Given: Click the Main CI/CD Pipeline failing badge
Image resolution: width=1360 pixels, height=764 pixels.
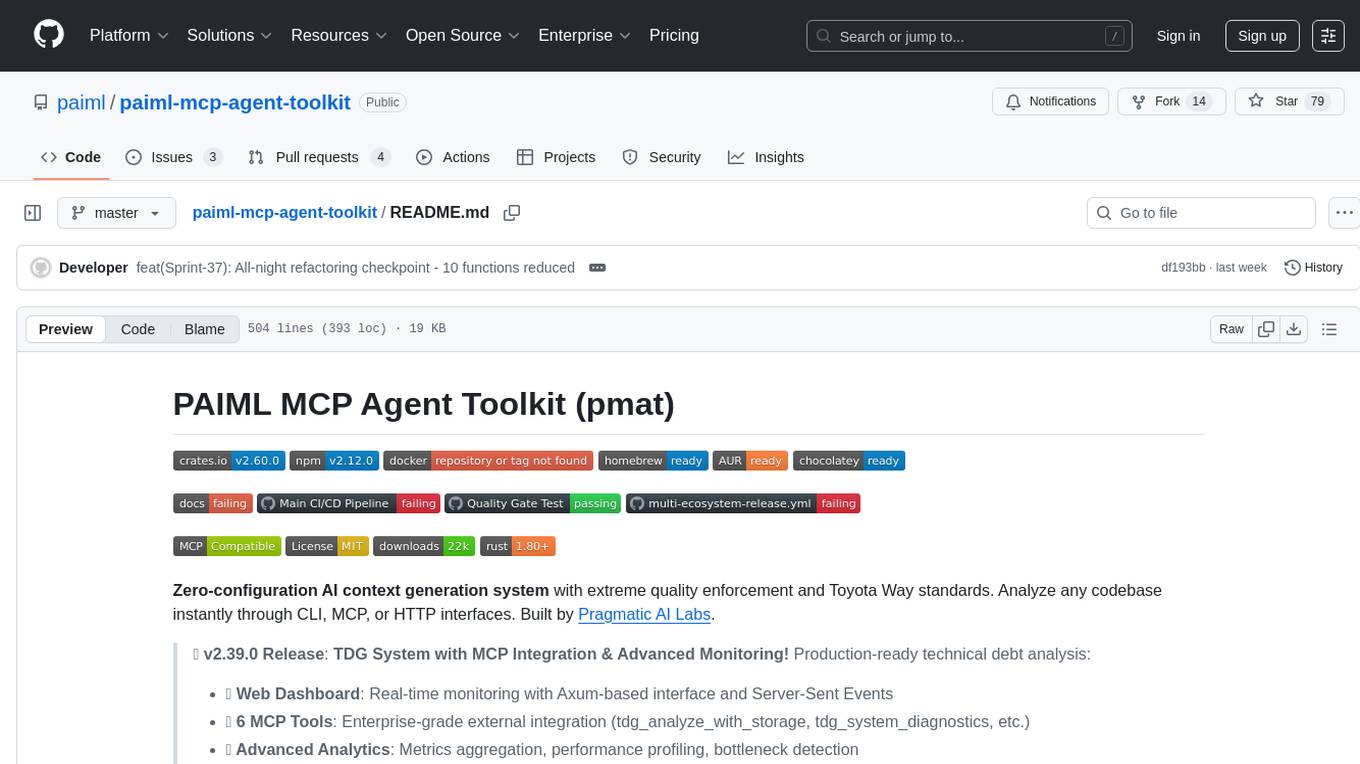Looking at the screenshot, I should pos(348,503).
